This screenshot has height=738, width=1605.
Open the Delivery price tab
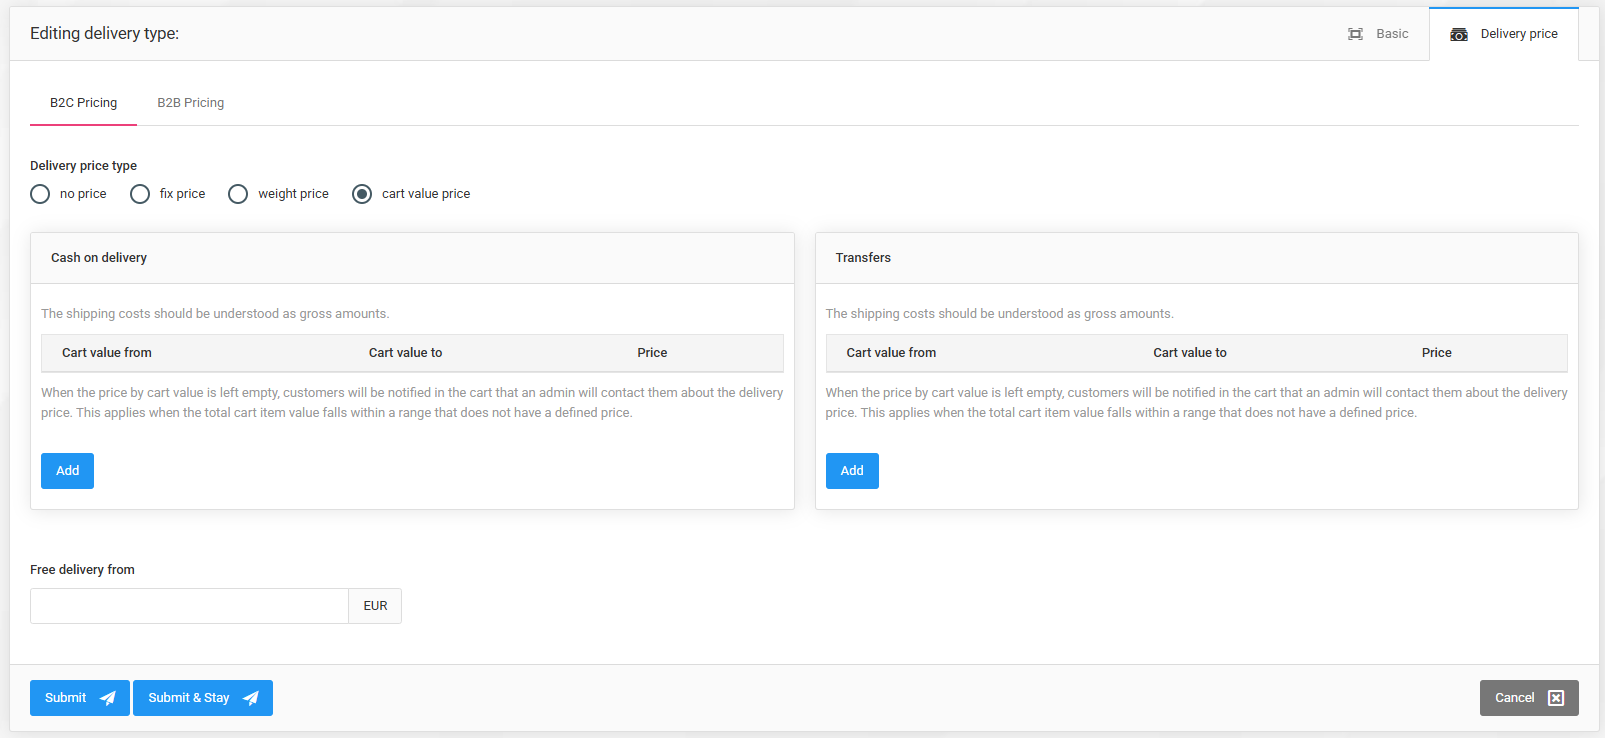click(x=1504, y=34)
